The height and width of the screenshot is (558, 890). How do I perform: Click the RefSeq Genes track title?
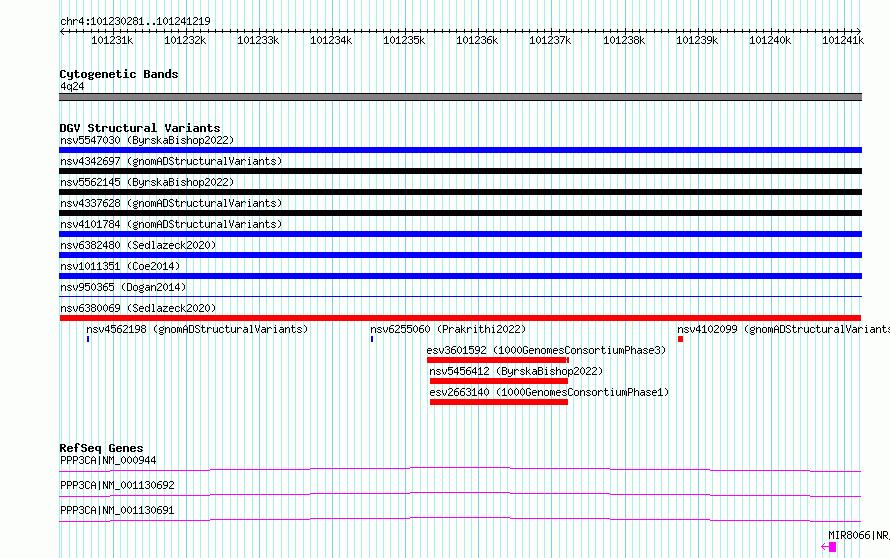pyautogui.click(x=101, y=448)
